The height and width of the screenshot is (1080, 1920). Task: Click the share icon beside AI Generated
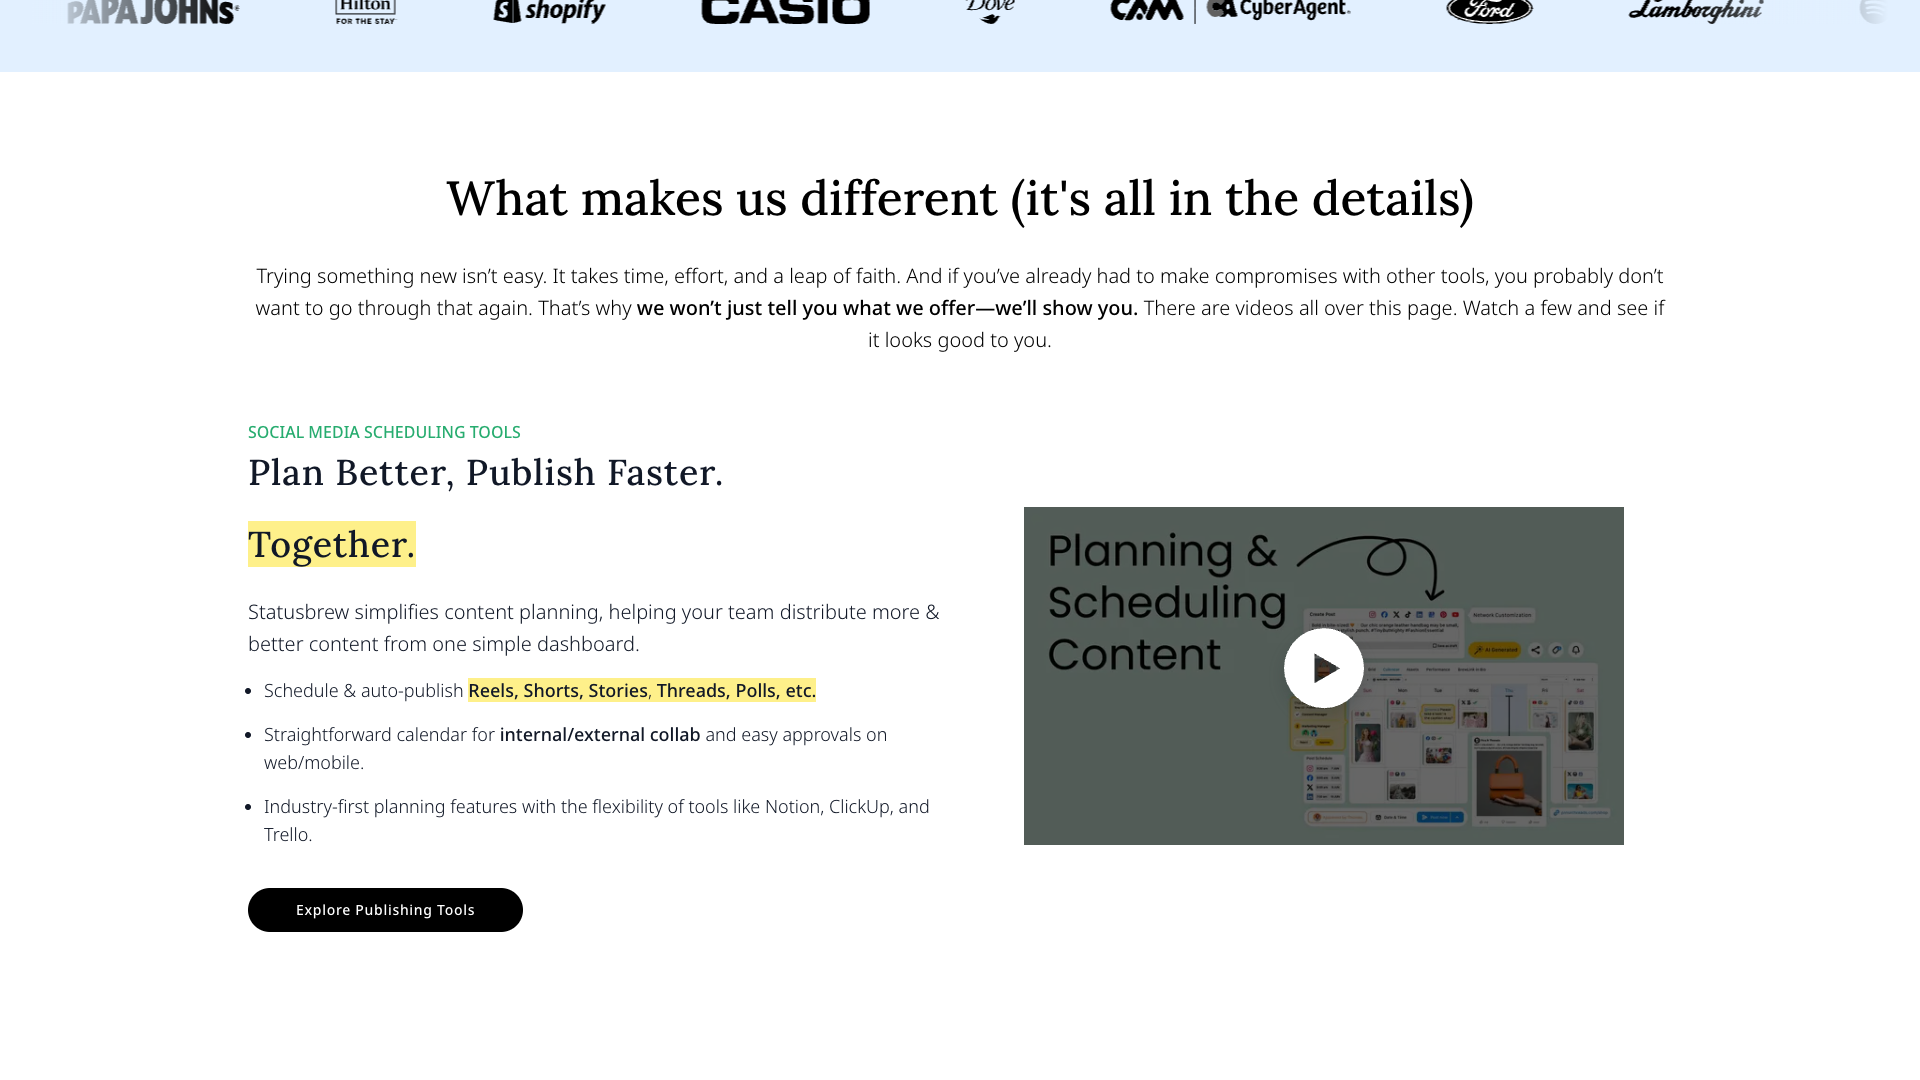click(1536, 650)
